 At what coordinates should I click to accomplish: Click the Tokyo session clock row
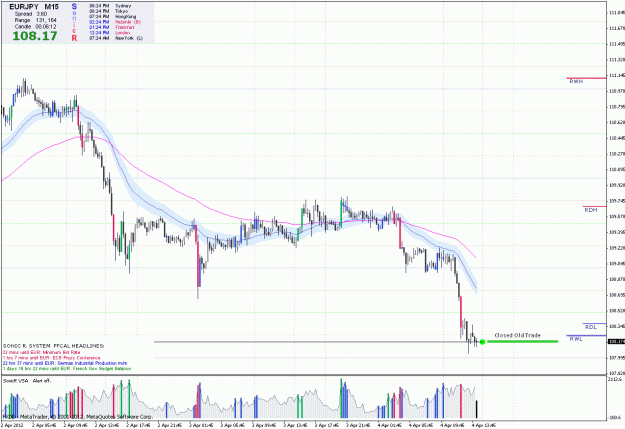tap(108, 11)
